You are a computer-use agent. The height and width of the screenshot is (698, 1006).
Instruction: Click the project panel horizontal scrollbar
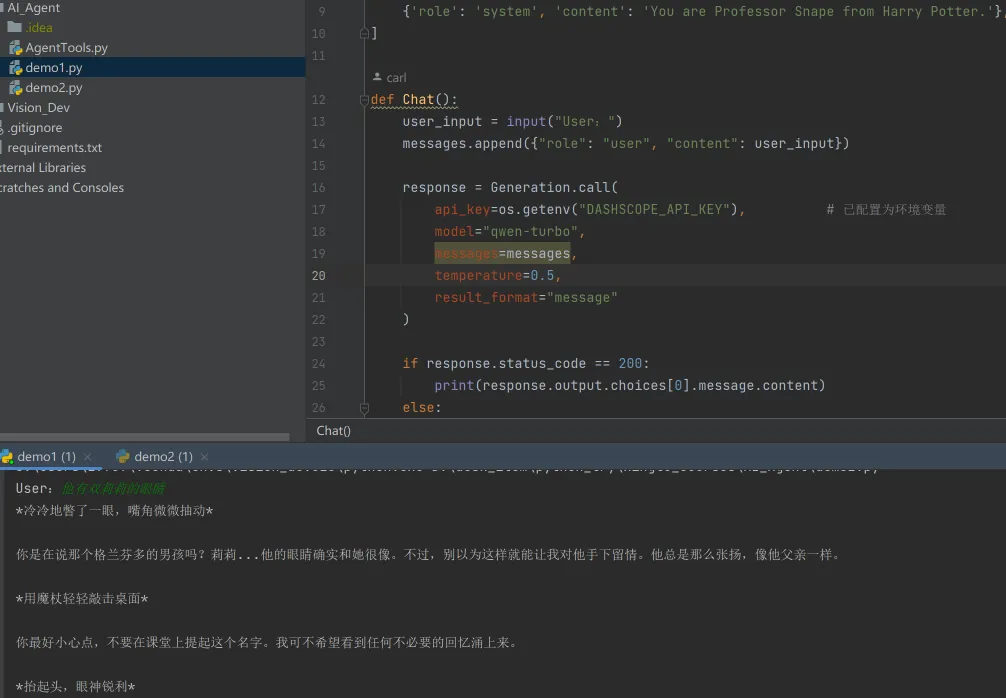click(x=144, y=437)
